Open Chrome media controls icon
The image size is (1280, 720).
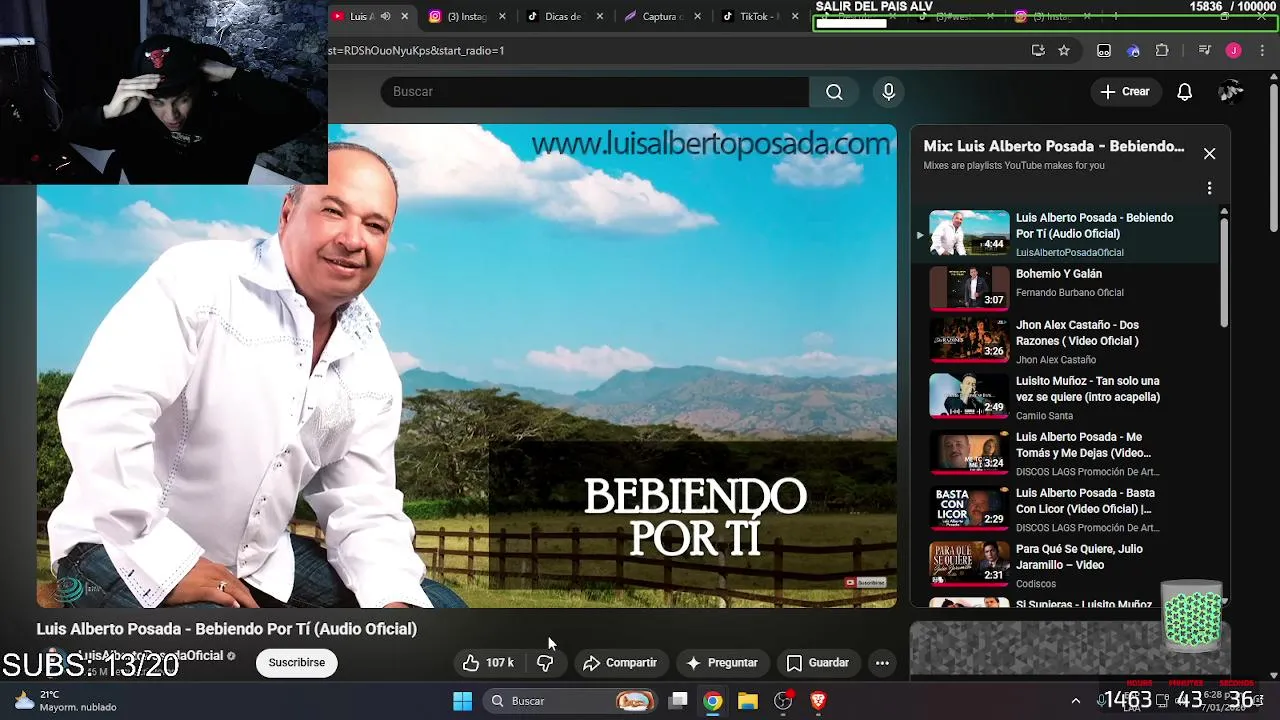pos(1205,51)
